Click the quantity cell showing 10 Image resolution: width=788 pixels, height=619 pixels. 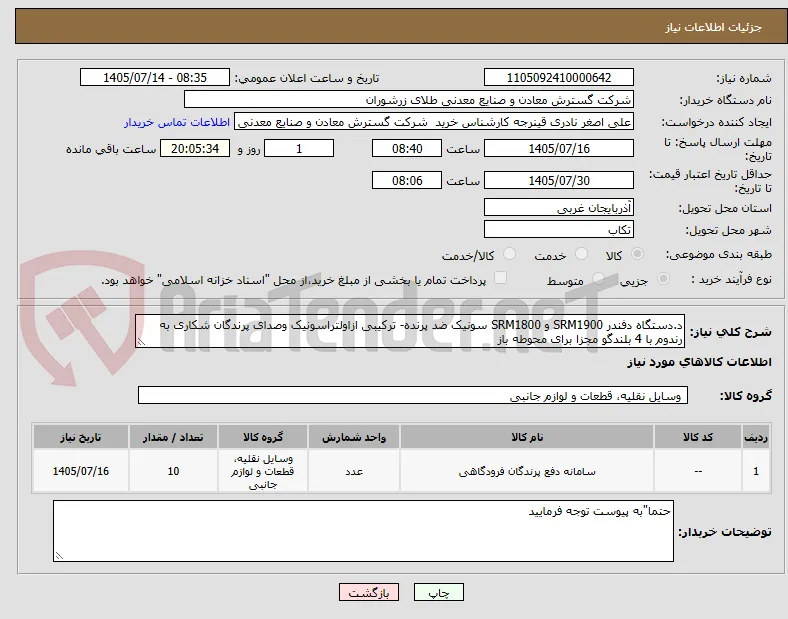coord(173,471)
